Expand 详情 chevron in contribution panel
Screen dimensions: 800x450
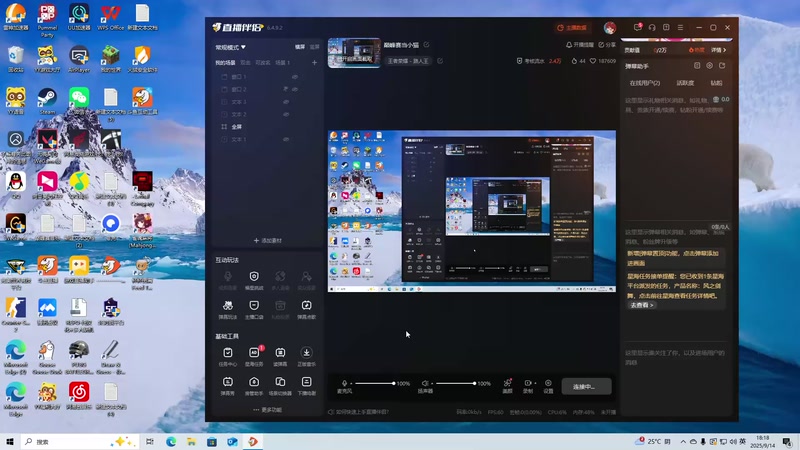tap(718, 50)
